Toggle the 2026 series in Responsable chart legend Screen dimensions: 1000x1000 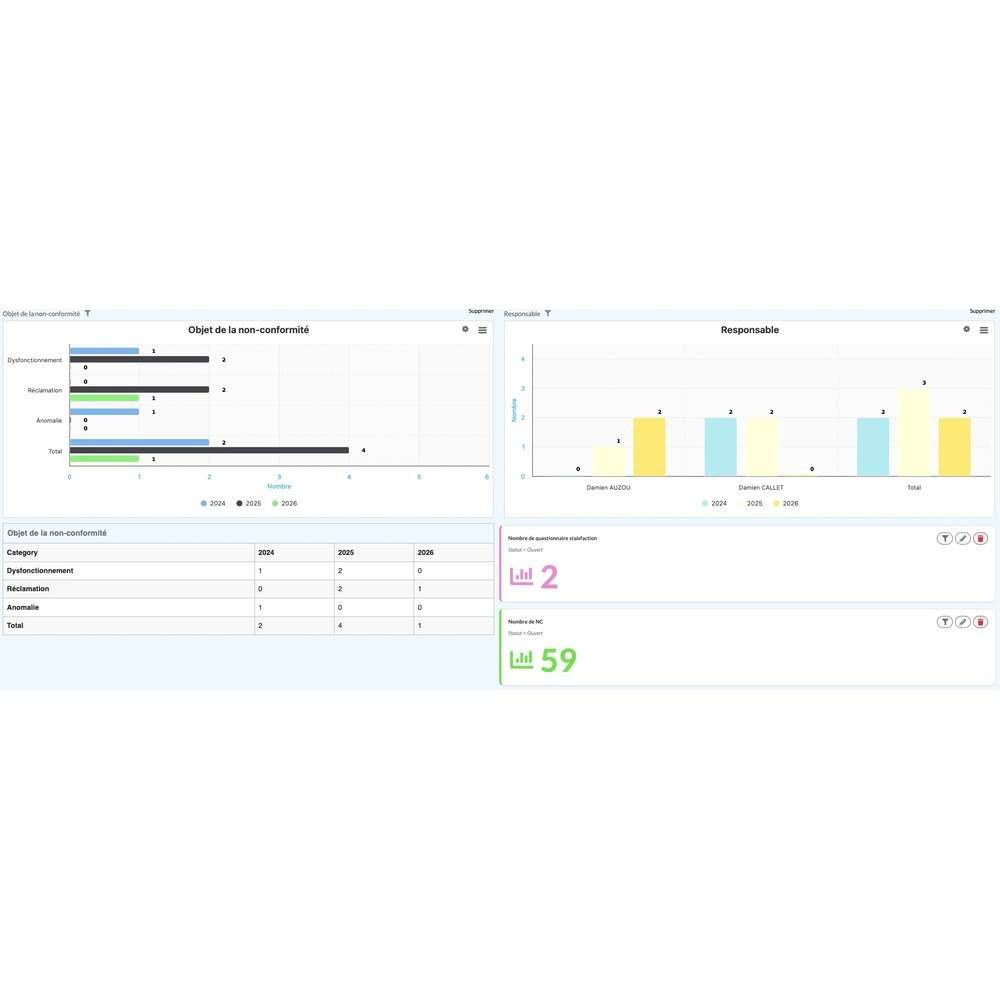[x=786, y=503]
